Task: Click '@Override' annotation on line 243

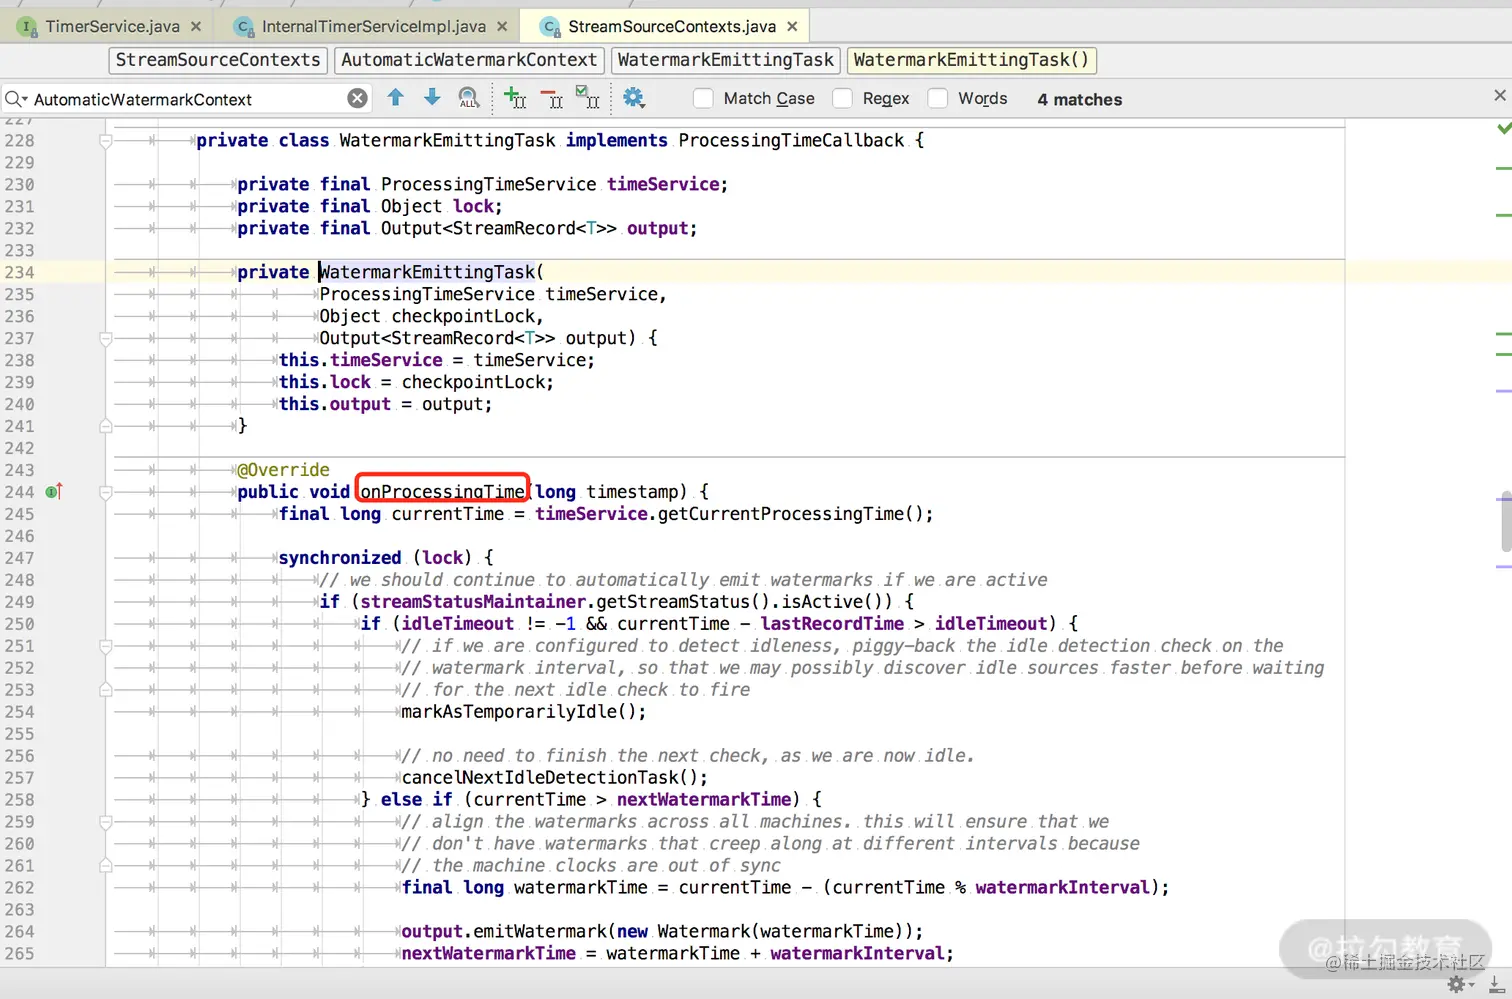Action: 283,470
